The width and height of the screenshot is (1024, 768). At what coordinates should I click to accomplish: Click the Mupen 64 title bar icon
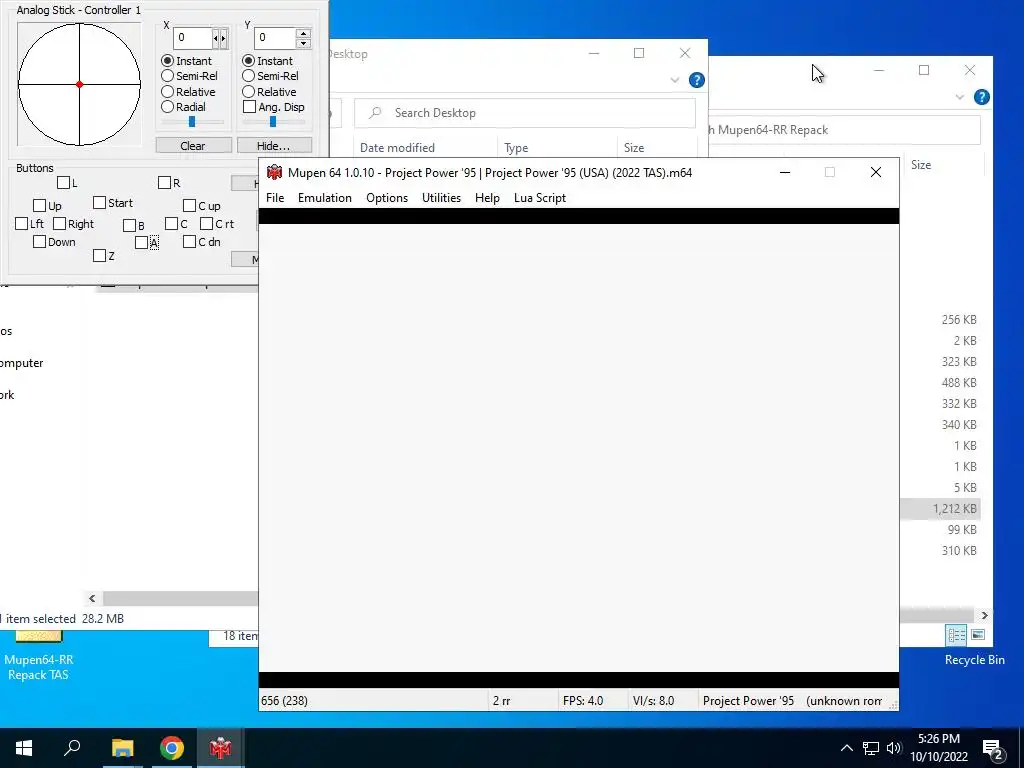point(274,172)
